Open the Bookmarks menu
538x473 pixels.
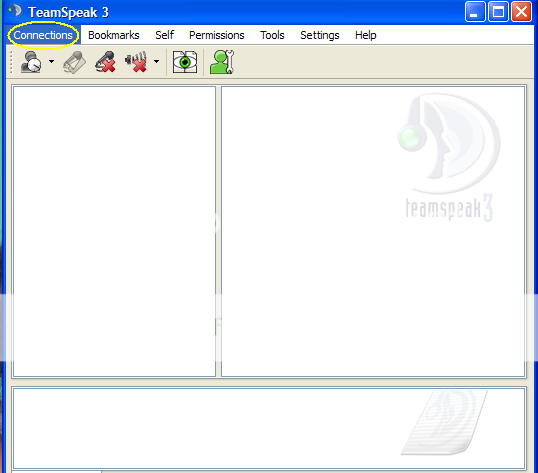point(114,35)
